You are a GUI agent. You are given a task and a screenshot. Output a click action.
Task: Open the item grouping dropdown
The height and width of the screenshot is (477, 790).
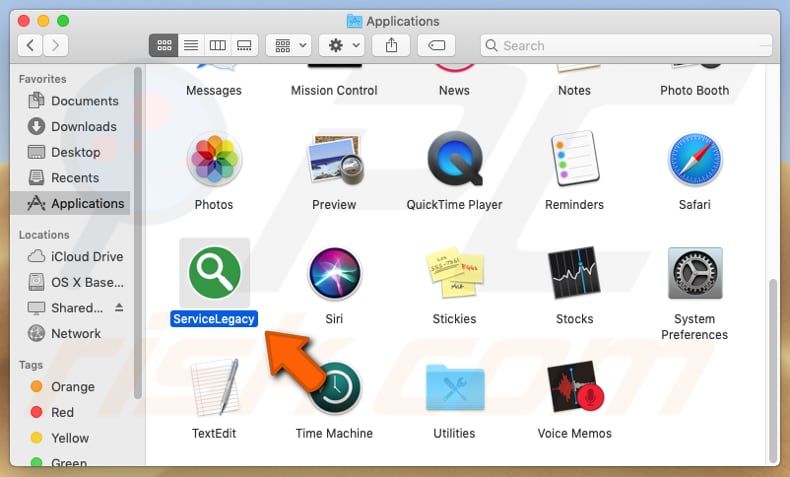[288, 46]
